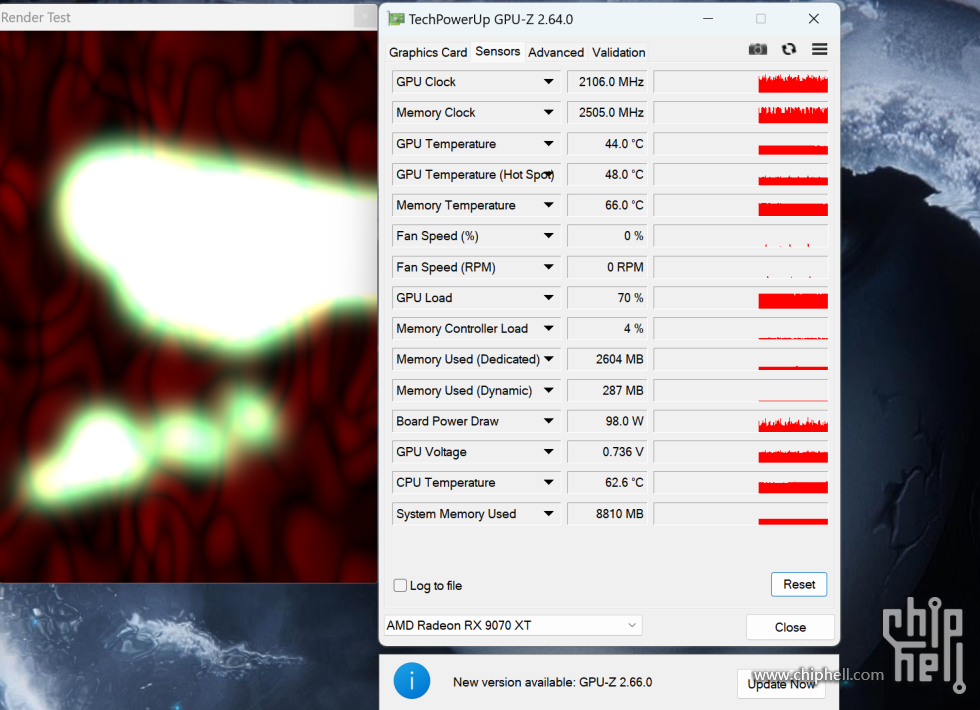The height and width of the screenshot is (710, 980).
Task: Open GPU Temperature (Hot Spot) dropdown
Action: point(548,174)
